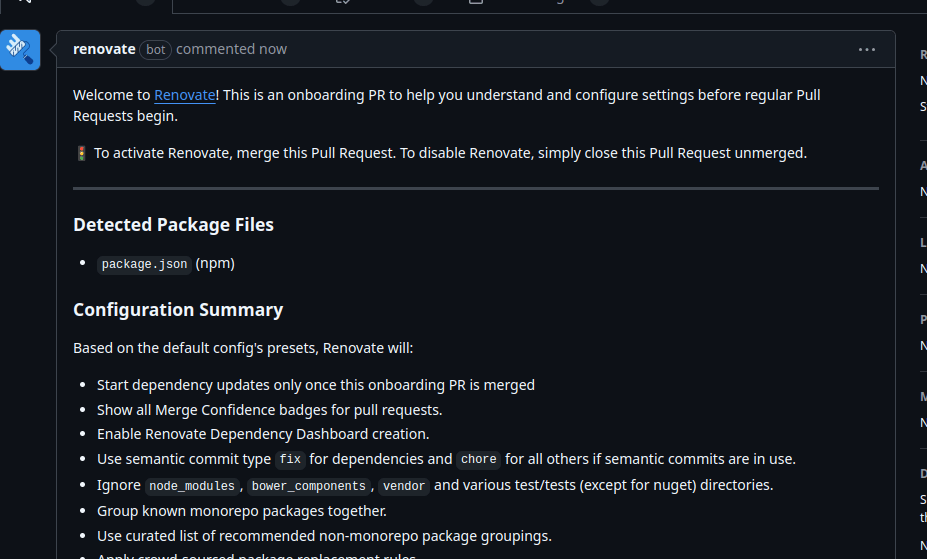Click the '(npm)' text after package.json
The height and width of the screenshot is (559, 927).
215,264
